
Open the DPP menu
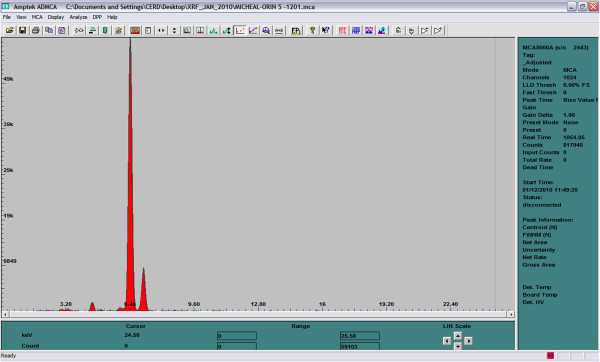click(x=97, y=17)
